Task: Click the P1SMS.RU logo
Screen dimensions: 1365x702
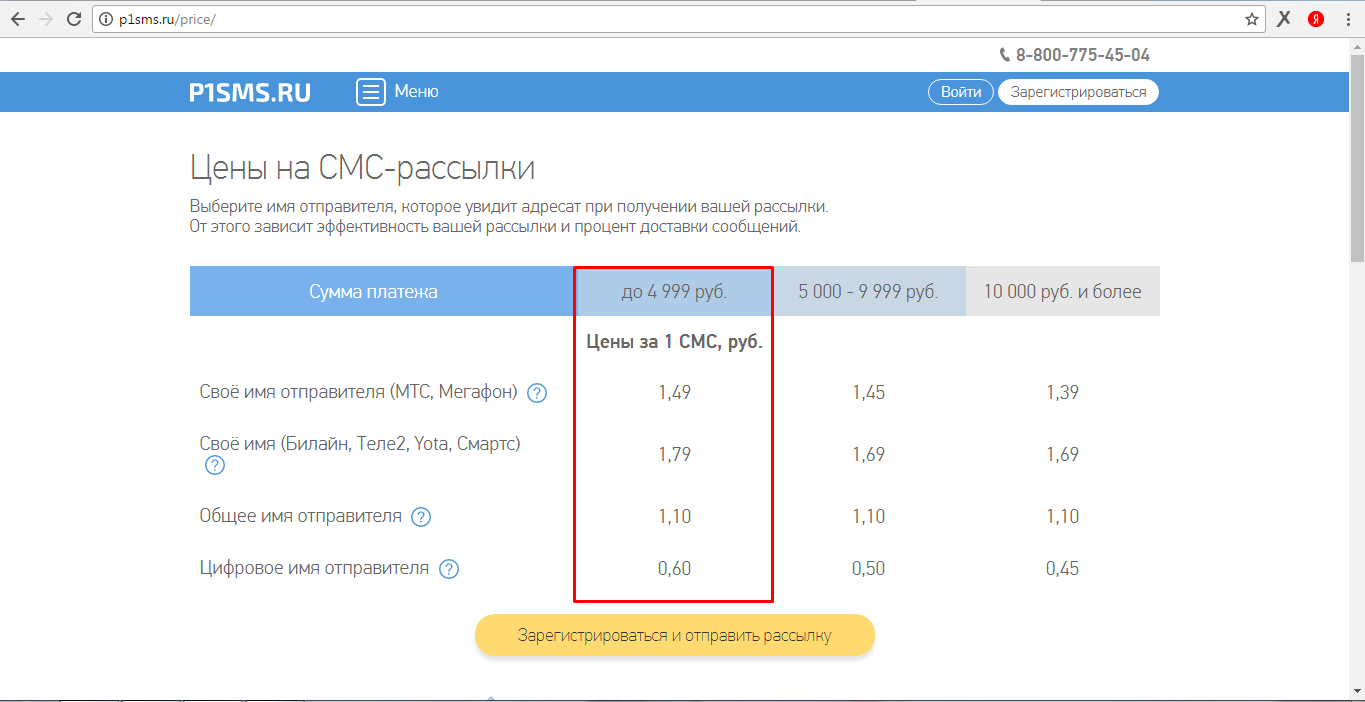Action: coord(250,92)
